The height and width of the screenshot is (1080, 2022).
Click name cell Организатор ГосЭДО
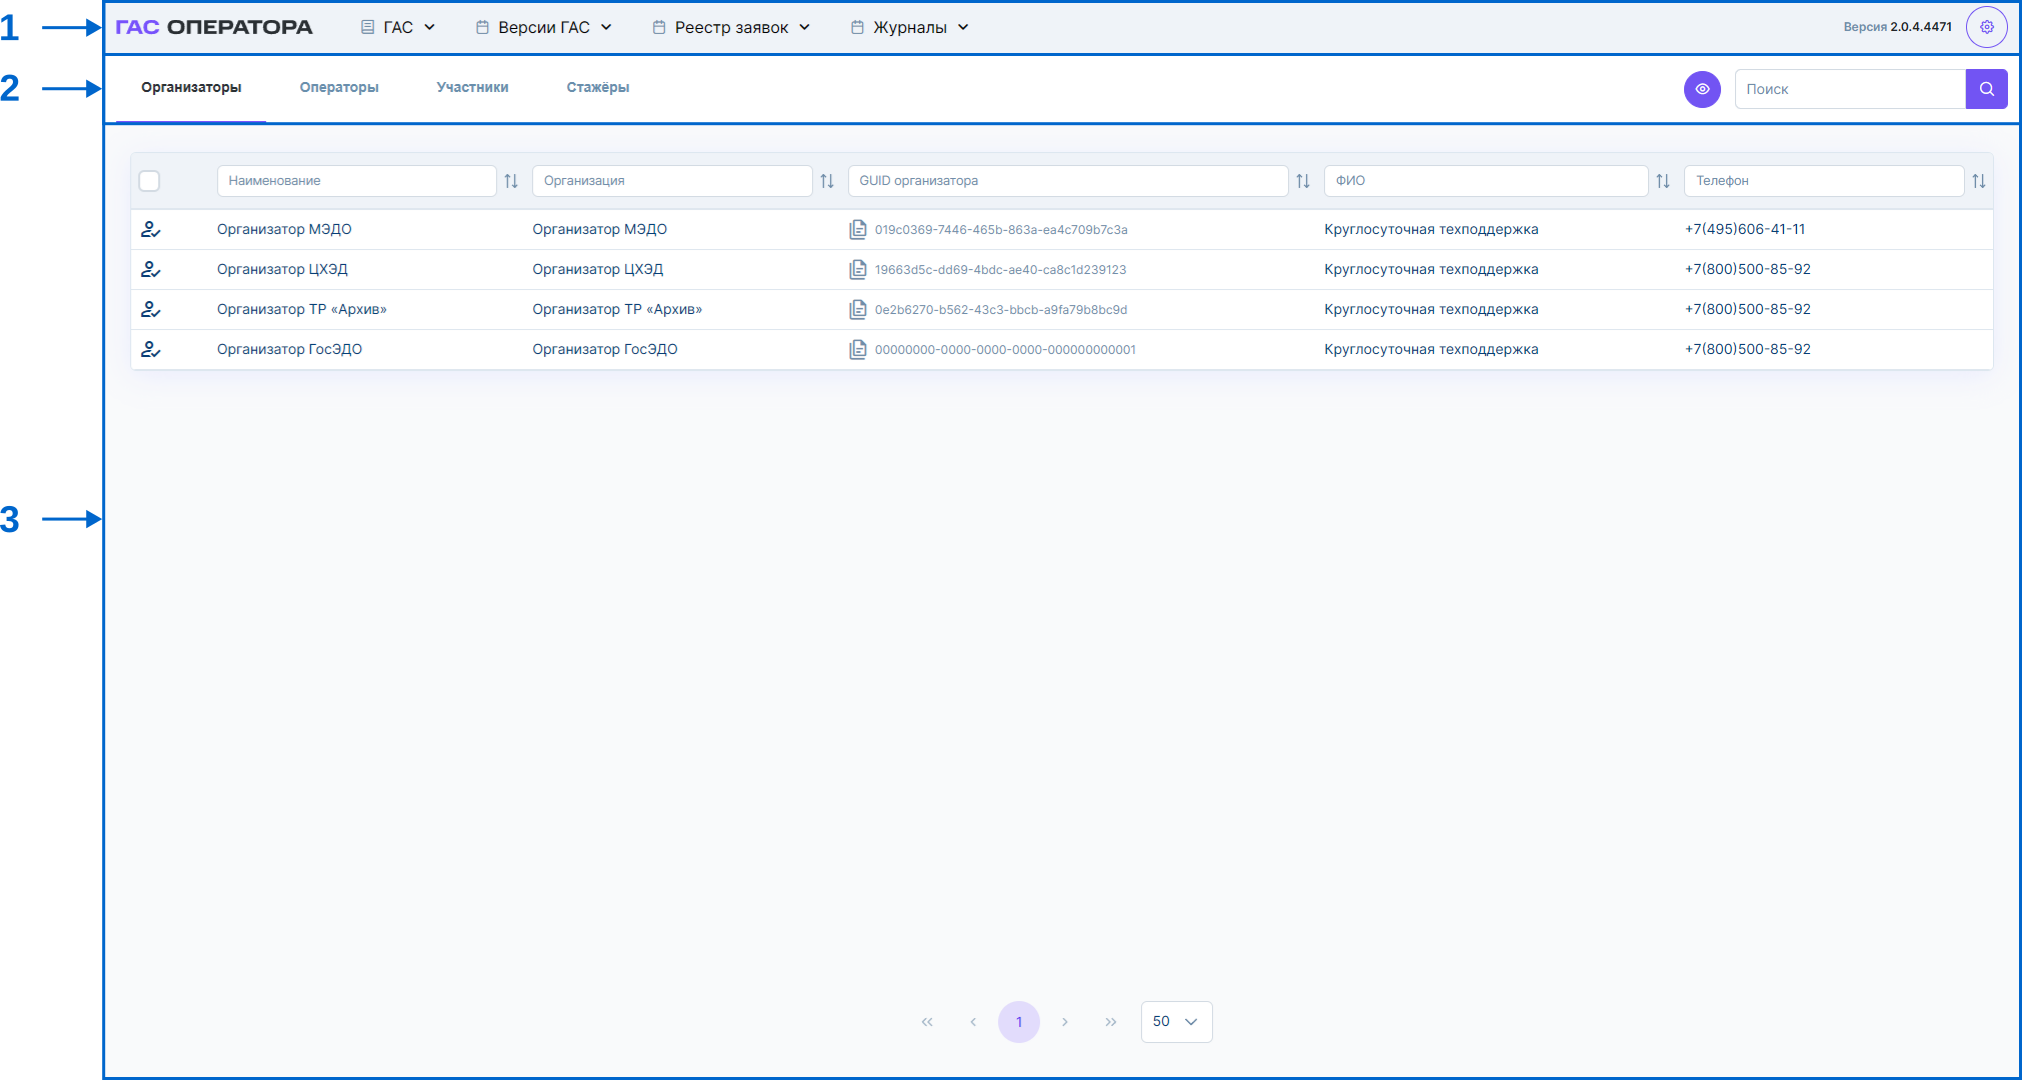[x=289, y=349]
